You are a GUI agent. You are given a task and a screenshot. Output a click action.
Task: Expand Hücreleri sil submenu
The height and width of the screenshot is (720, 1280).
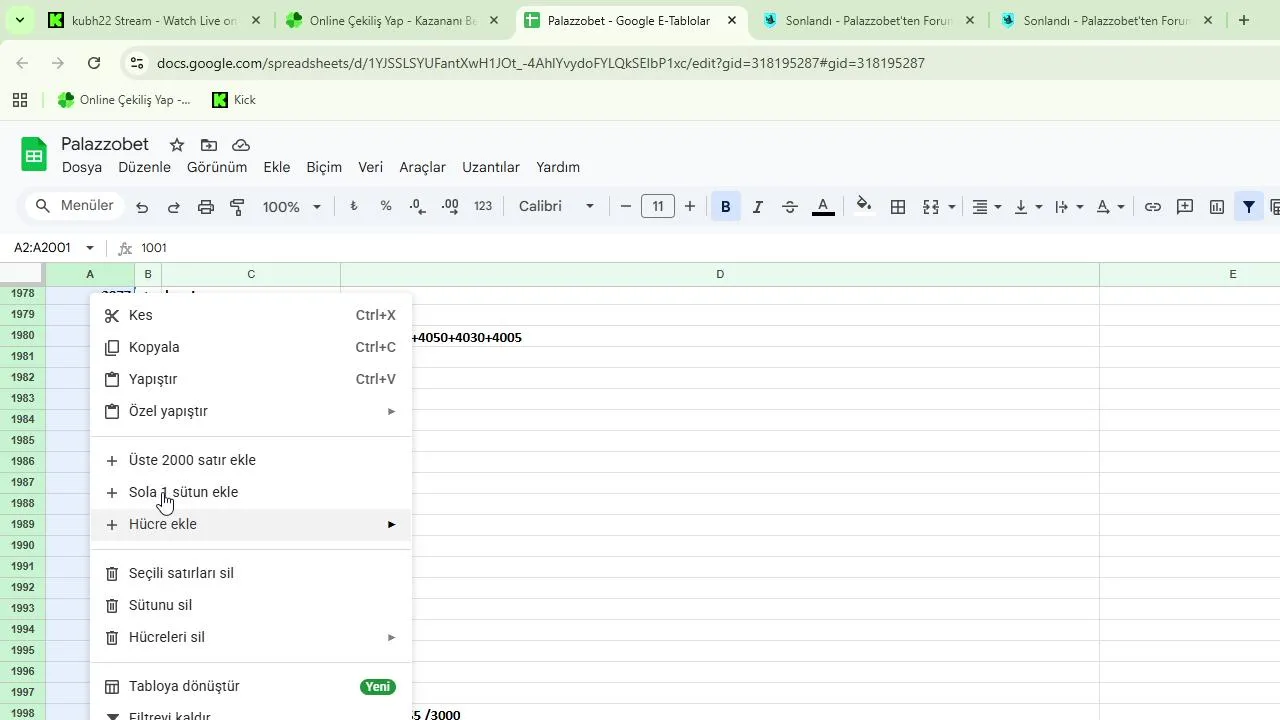point(251,637)
